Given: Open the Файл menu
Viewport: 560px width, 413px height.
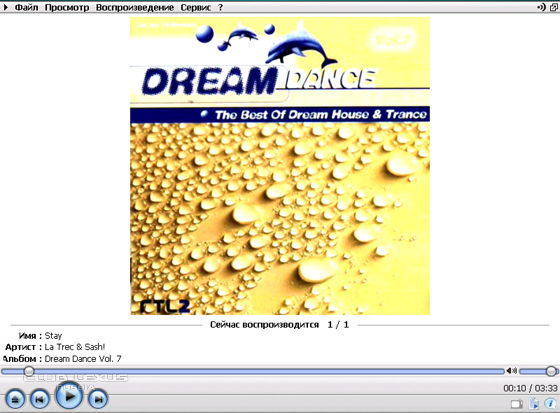Looking at the screenshot, I should point(26,7).
